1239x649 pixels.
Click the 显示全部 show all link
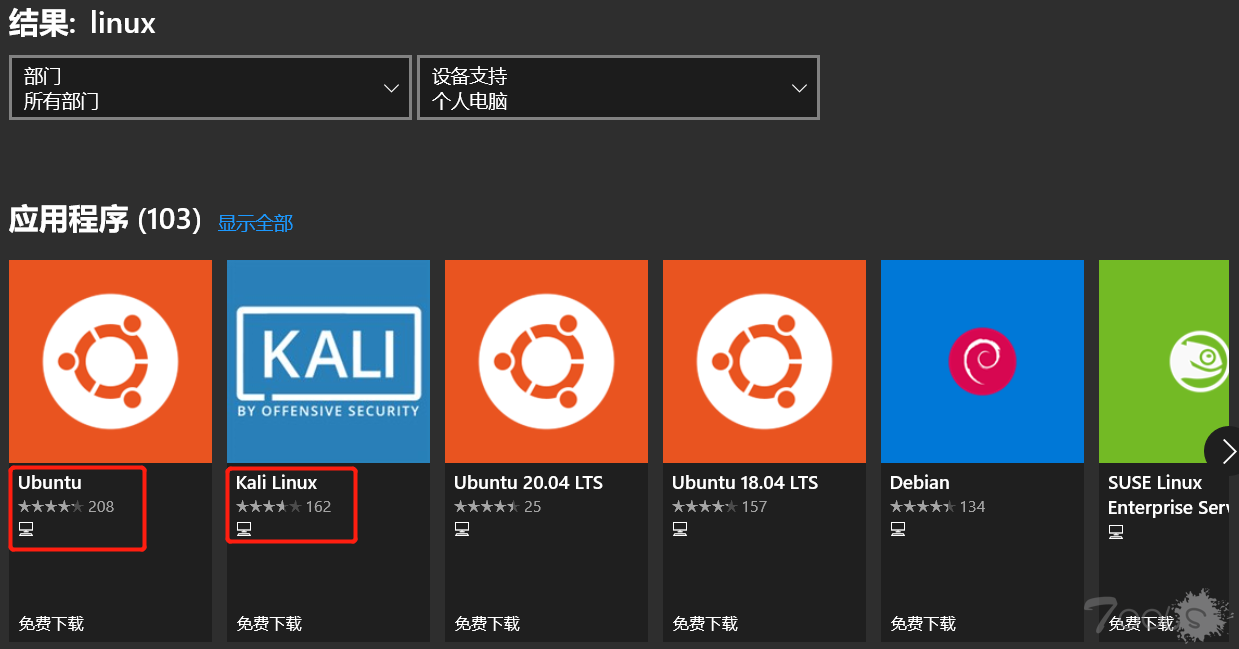point(255,223)
